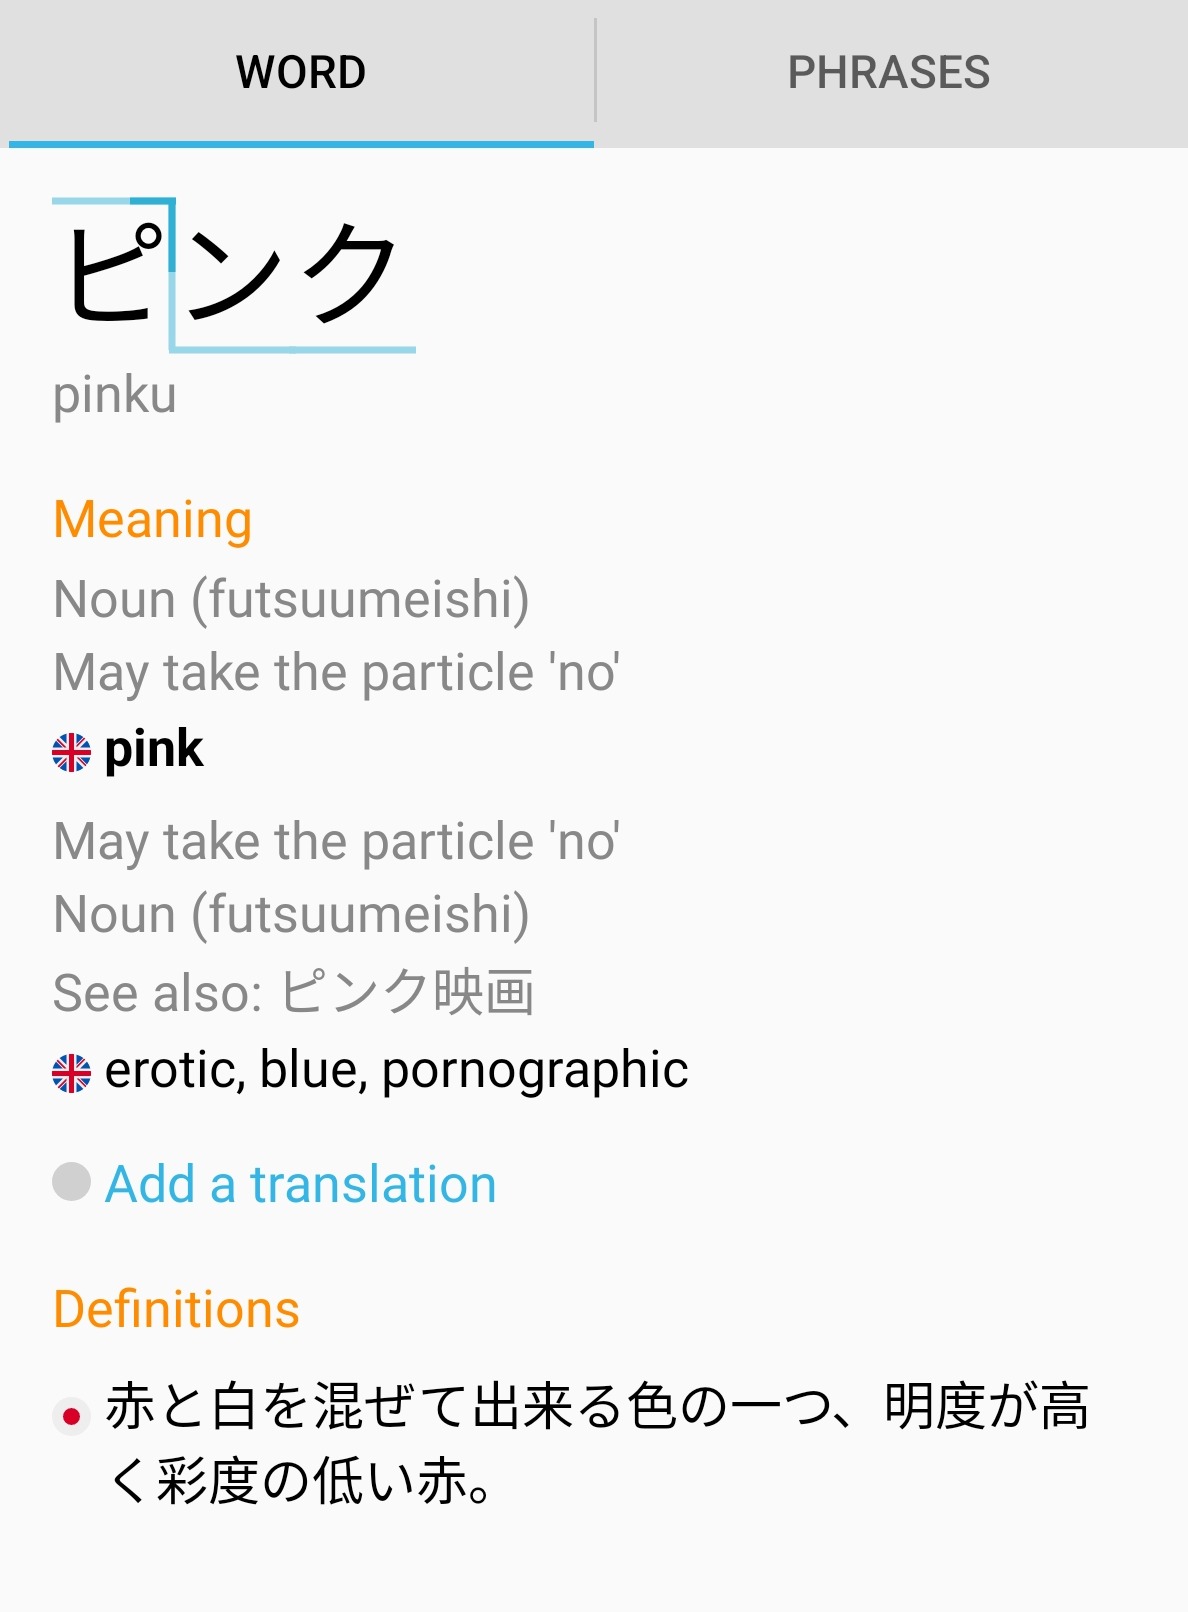Tap the Japan flag beside the definition
The image size is (1188, 1612).
71,1416
